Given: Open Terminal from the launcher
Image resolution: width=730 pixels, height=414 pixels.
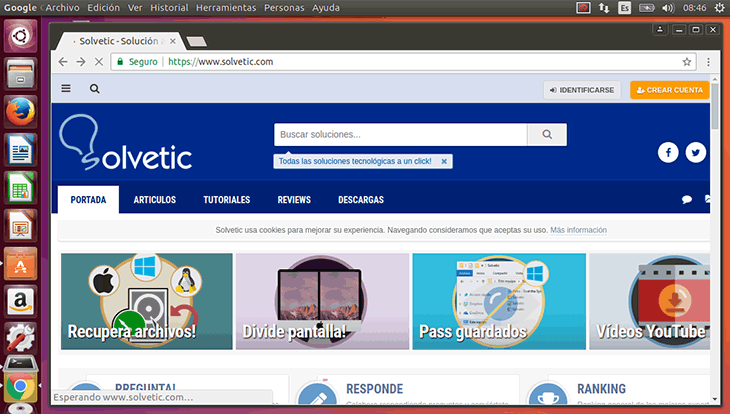Looking at the screenshot, I should (20, 364).
